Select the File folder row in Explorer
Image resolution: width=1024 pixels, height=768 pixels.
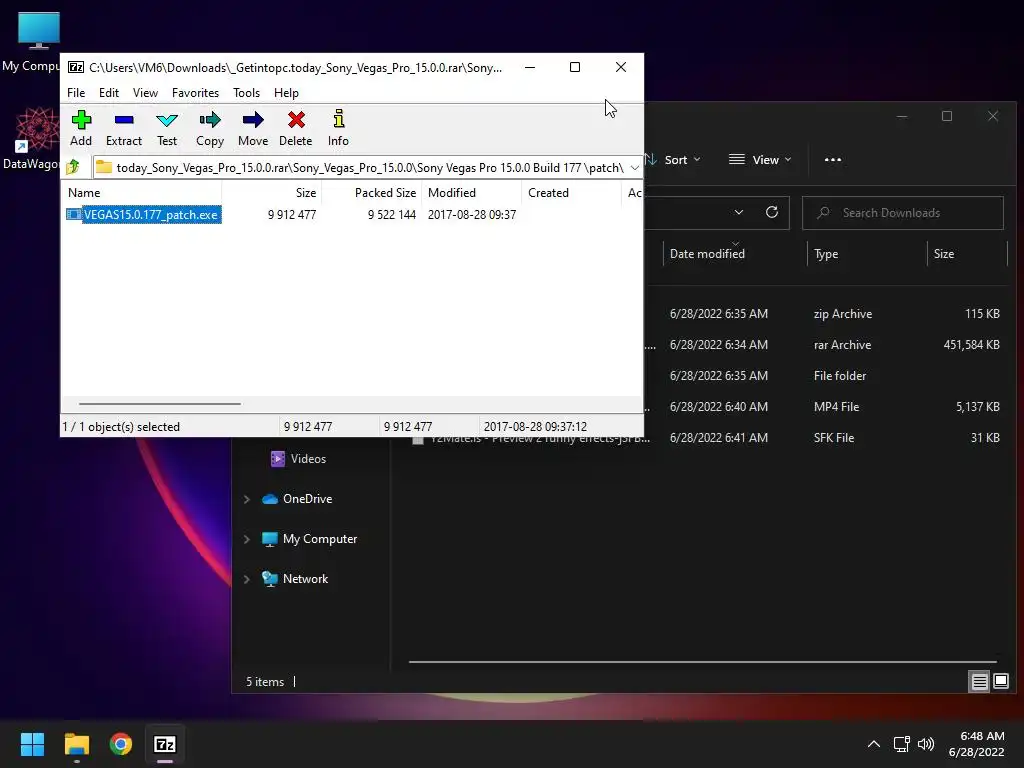825,376
